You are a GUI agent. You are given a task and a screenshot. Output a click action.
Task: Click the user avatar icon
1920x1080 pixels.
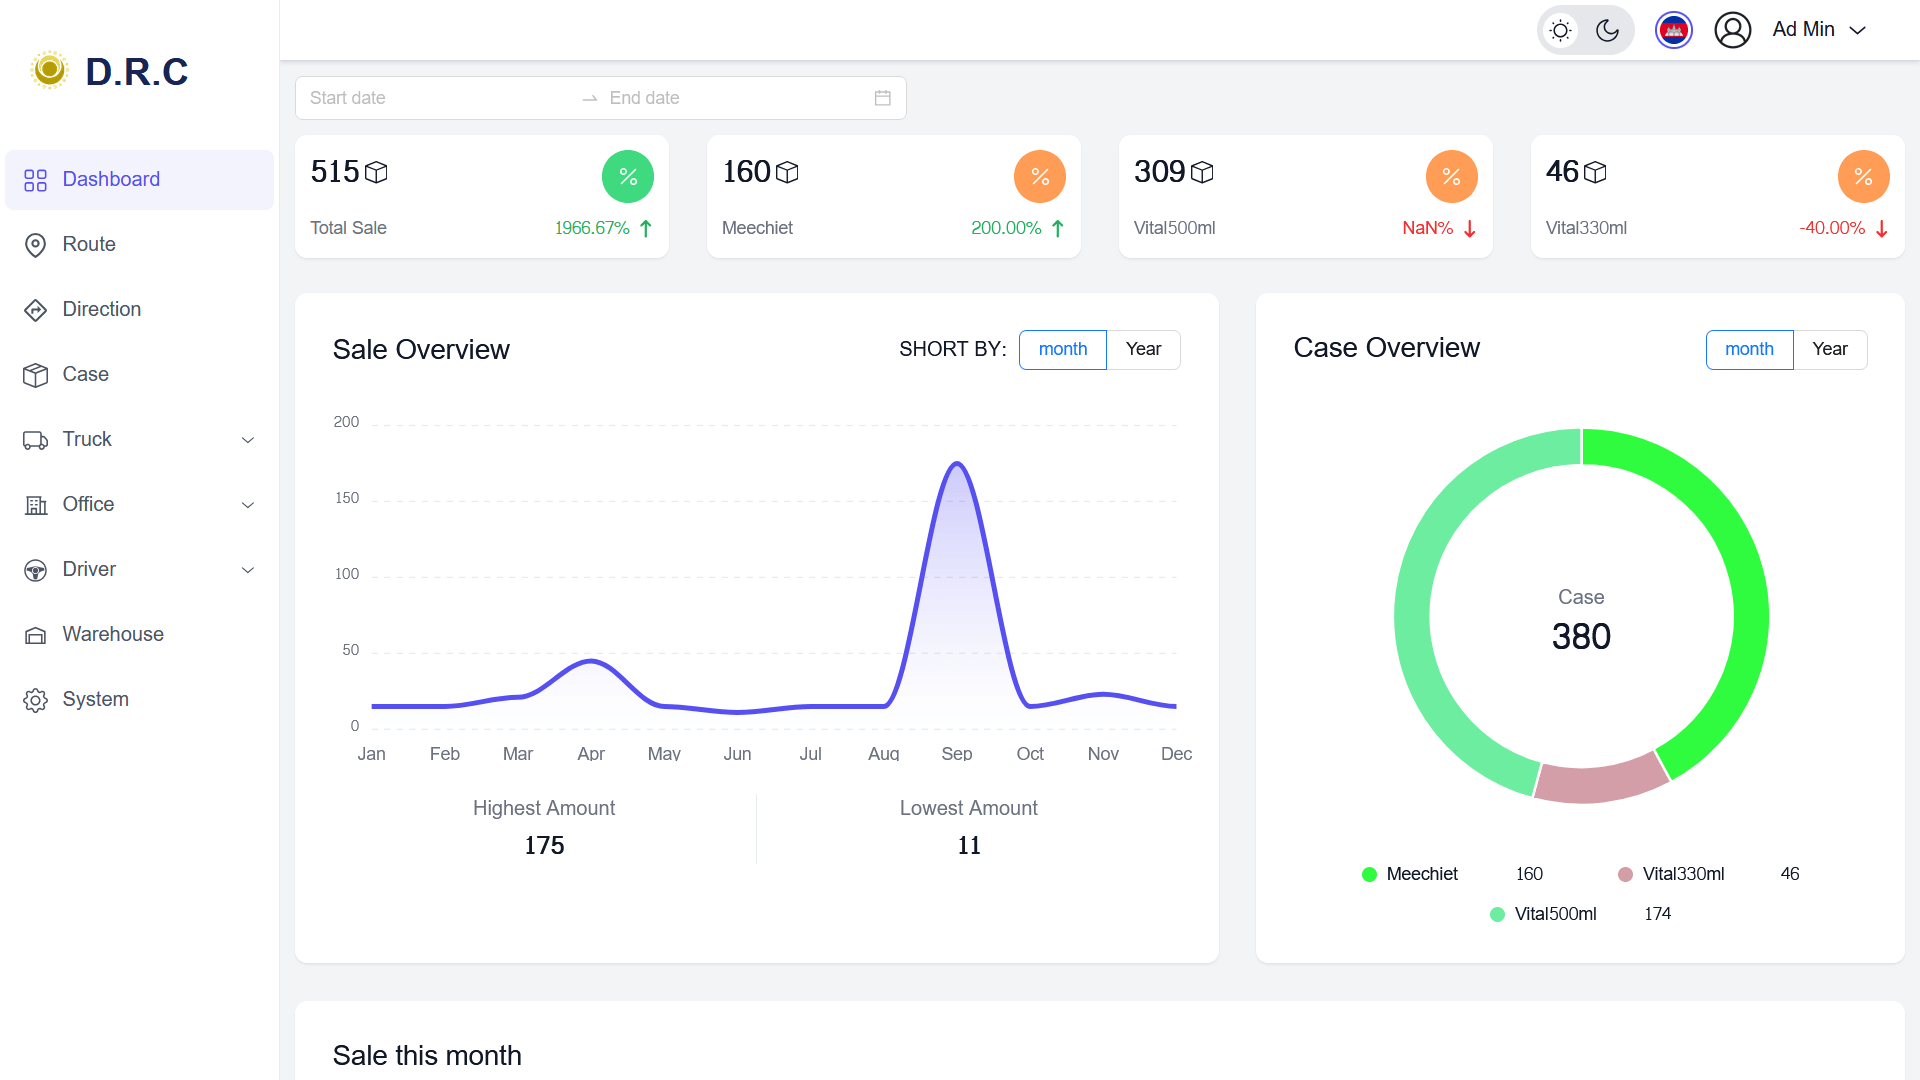tap(1732, 30)
